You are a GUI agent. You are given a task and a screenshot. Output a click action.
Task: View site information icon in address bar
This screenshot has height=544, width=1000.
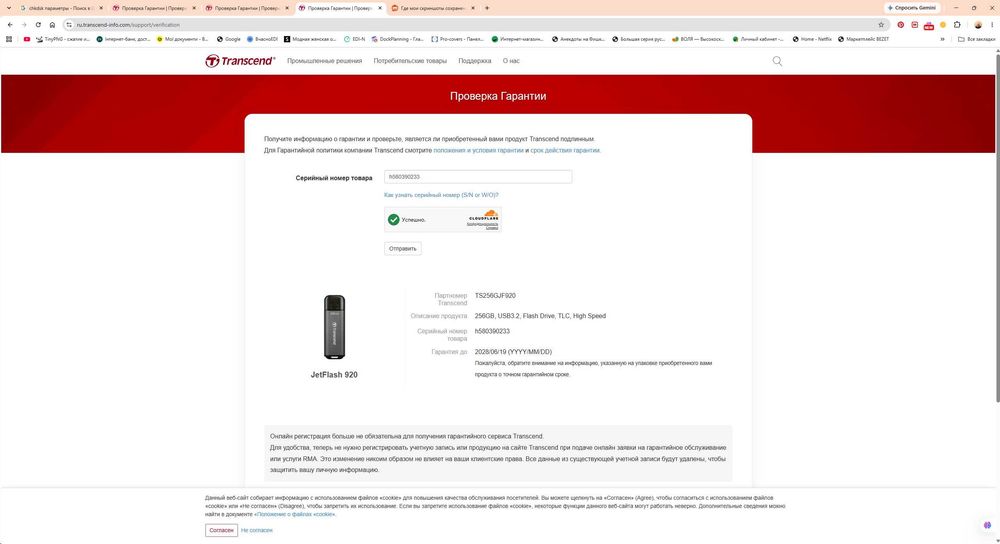point(70,25)
